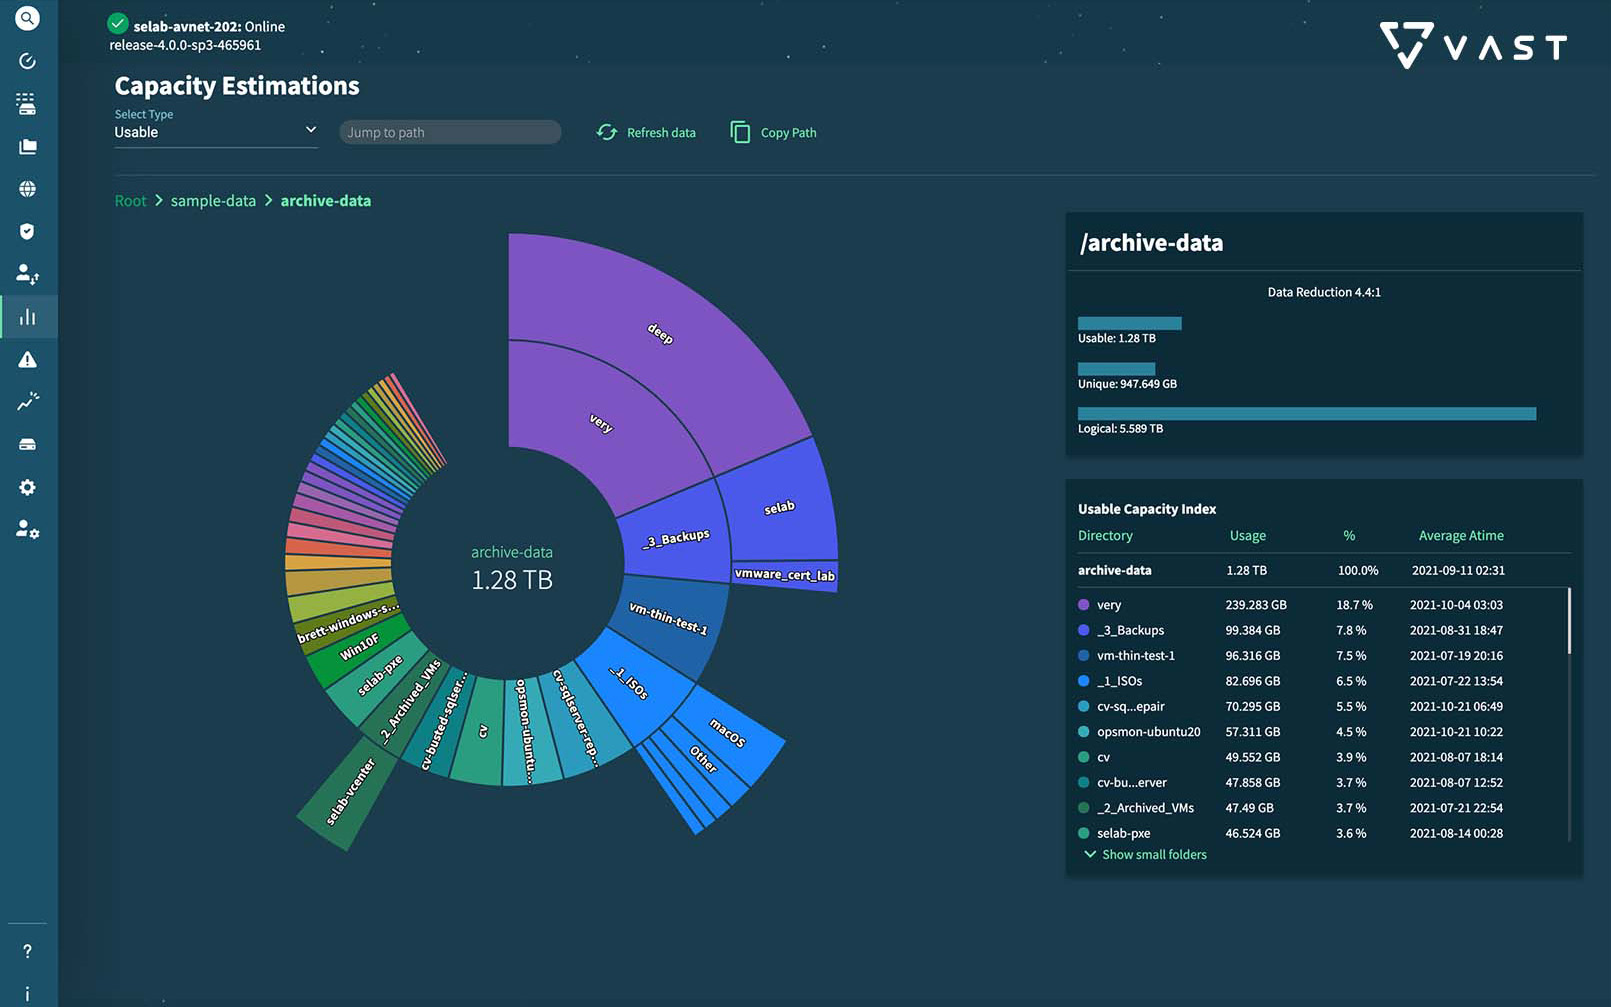Click the search icon in the sidebar
Viewport: 1611px width, 1007px height.
pos(27,18)
